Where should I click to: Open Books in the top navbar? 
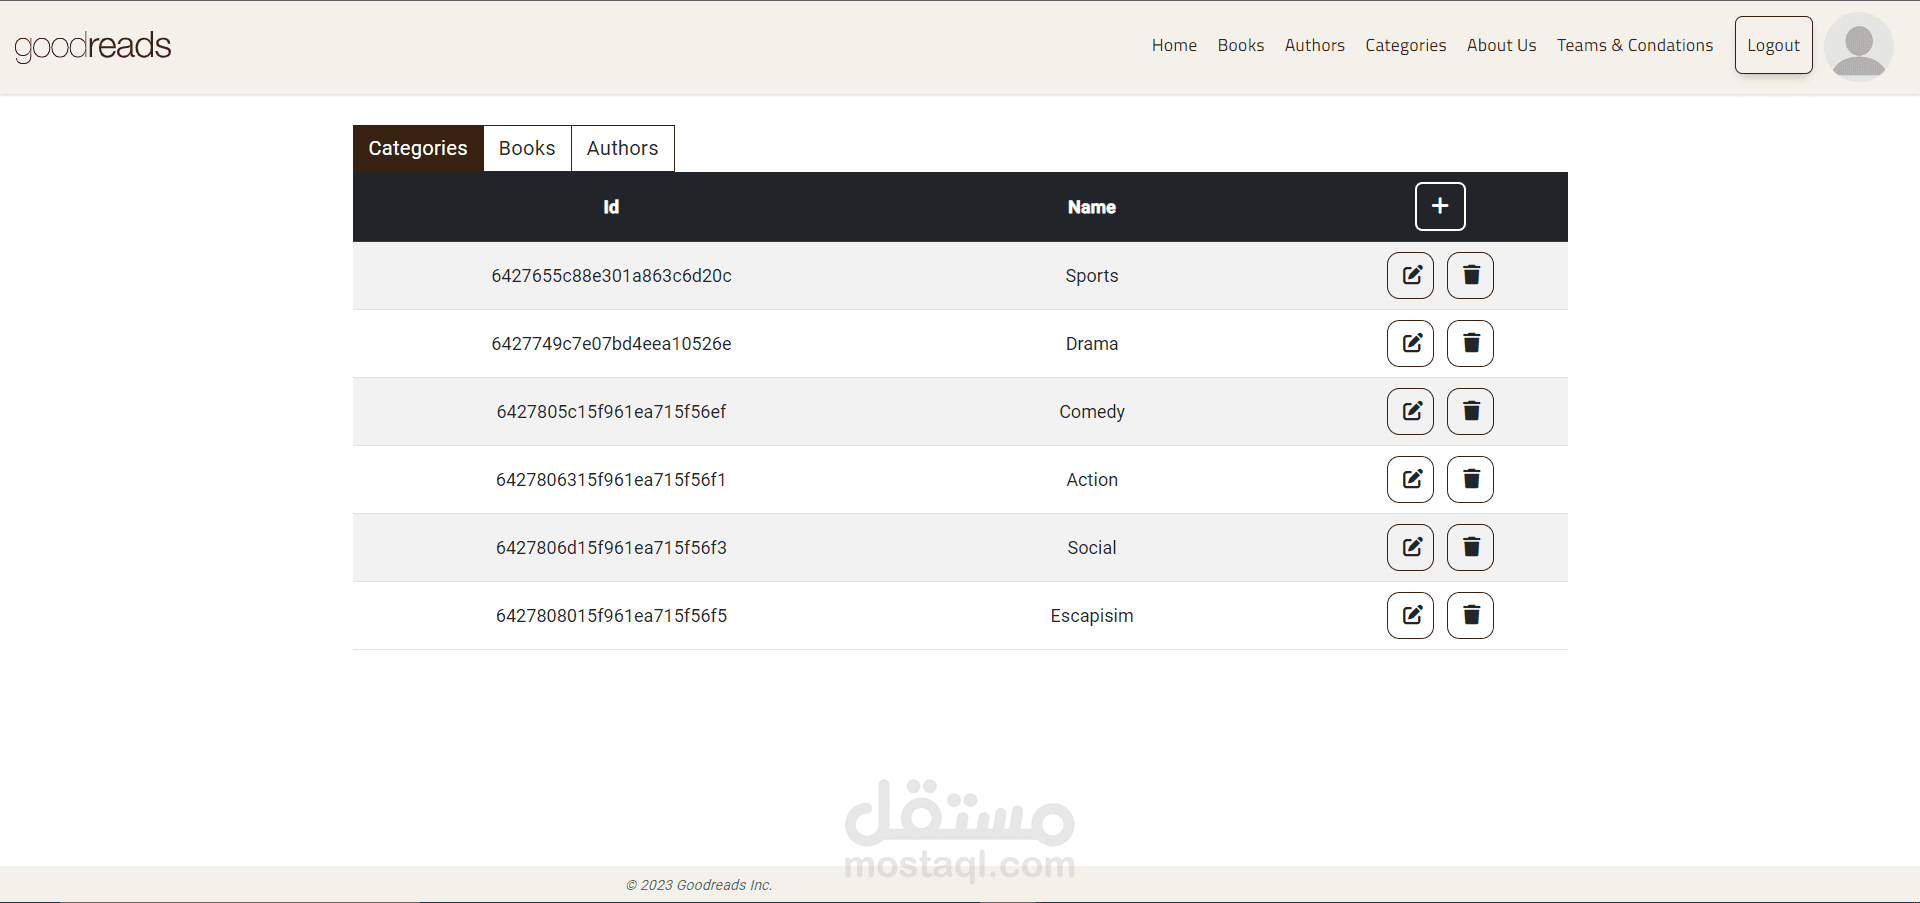1241,45
